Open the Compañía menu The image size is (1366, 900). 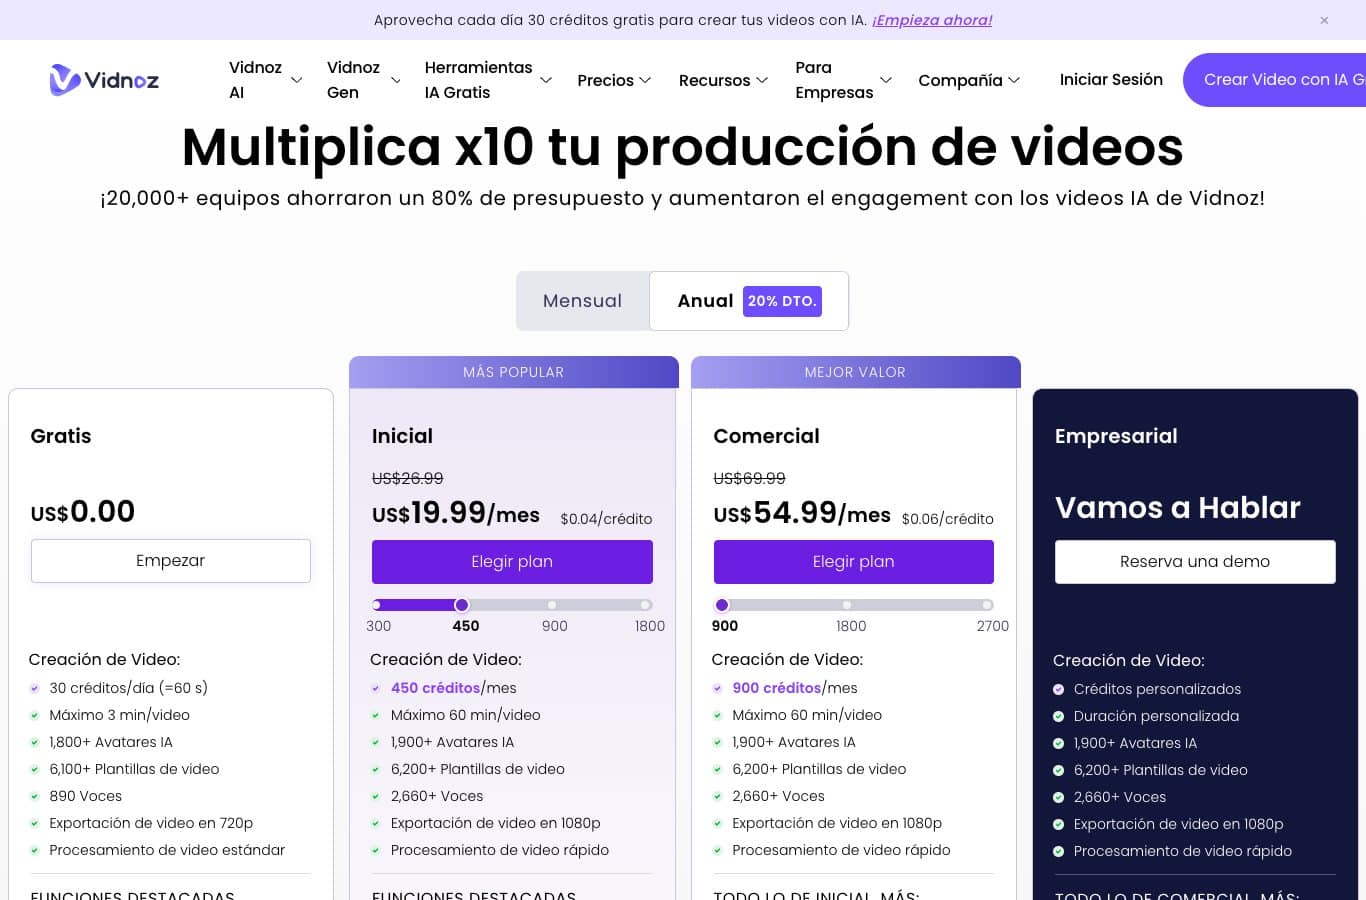969,80
